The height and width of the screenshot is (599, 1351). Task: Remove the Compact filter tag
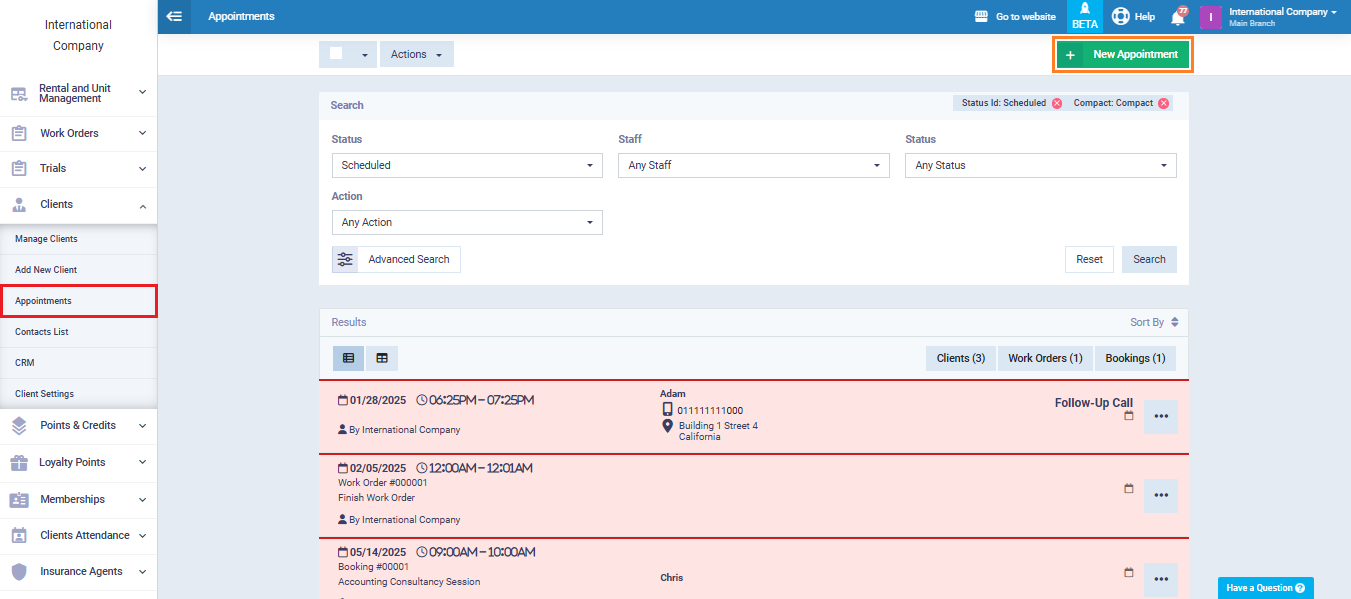point(1163,103)
